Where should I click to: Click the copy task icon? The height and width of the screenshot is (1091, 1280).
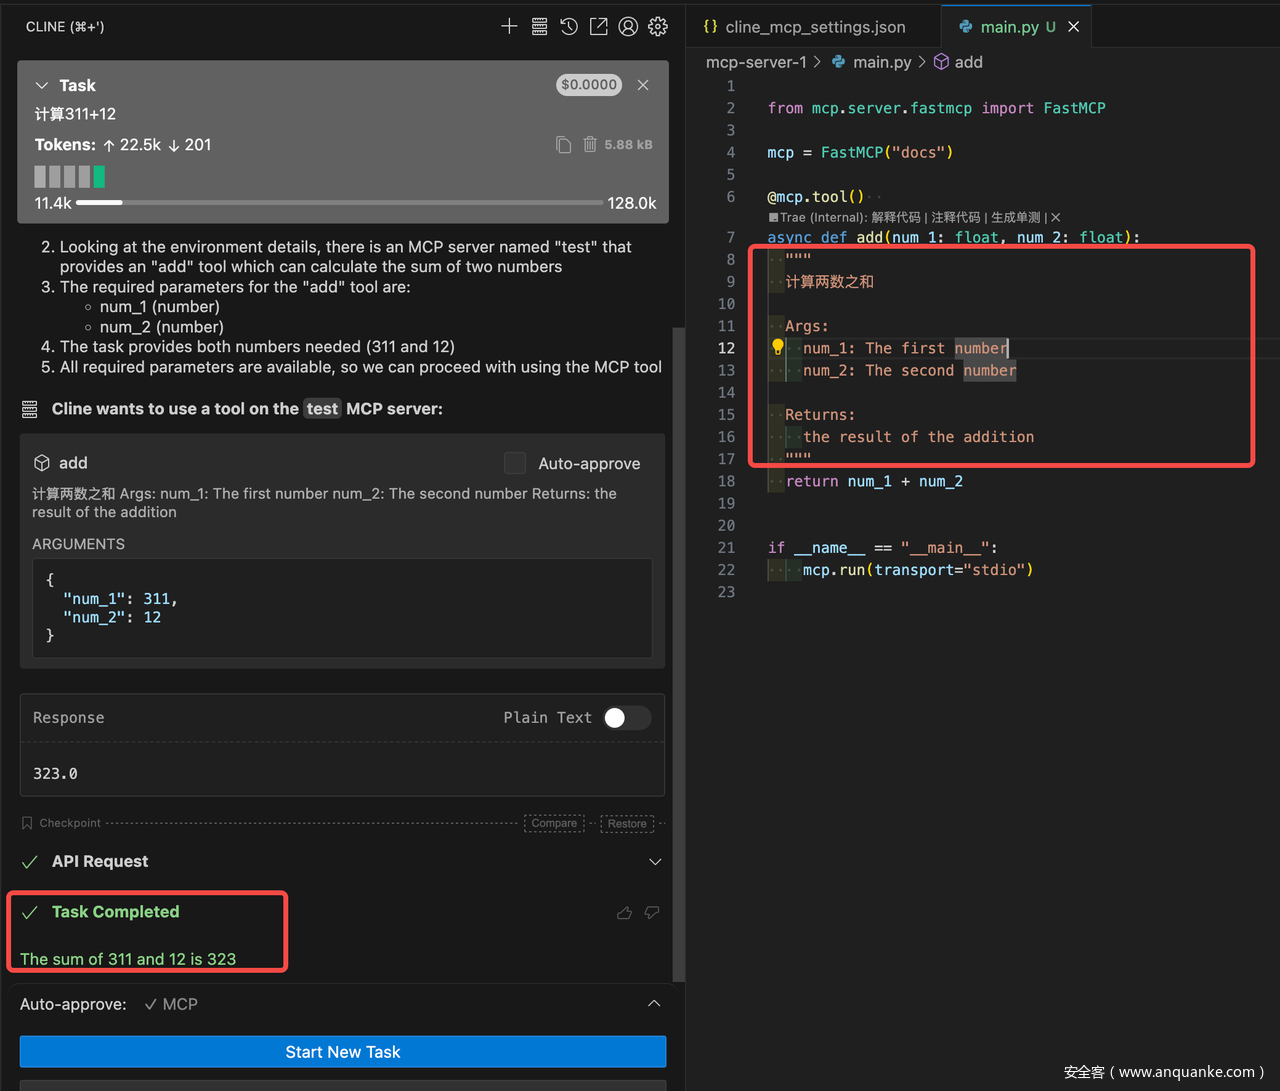(x=564, y=145)
